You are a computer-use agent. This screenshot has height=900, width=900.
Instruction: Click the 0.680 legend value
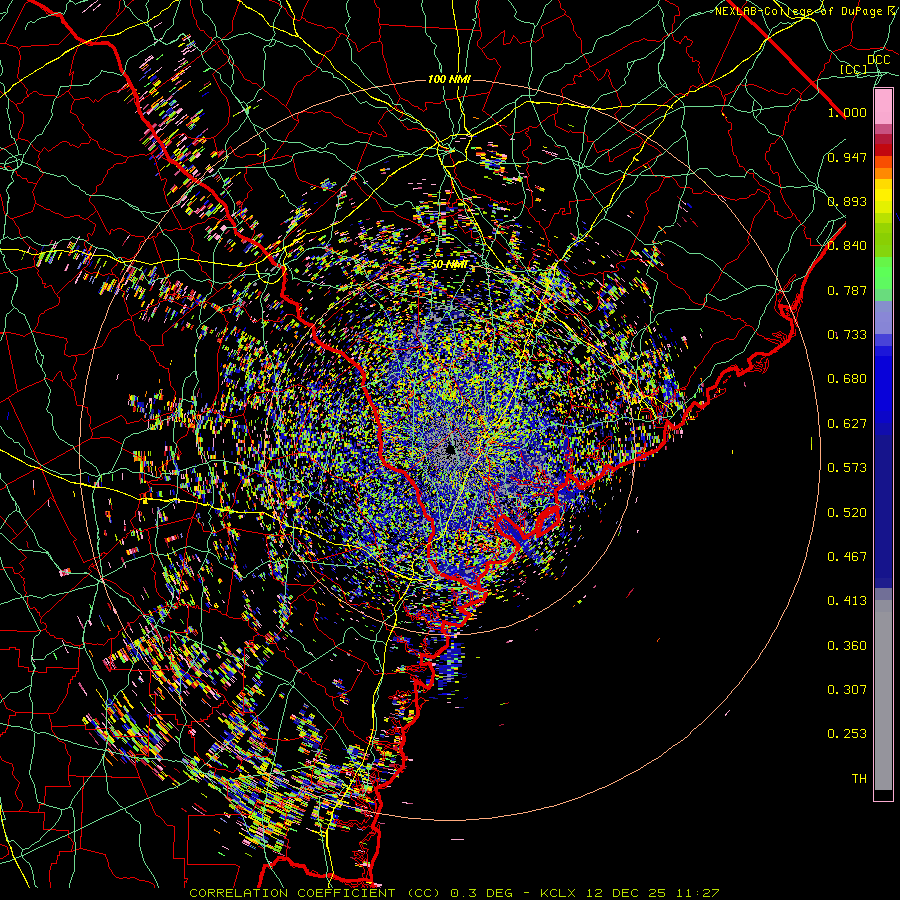[x=847, y=379]
